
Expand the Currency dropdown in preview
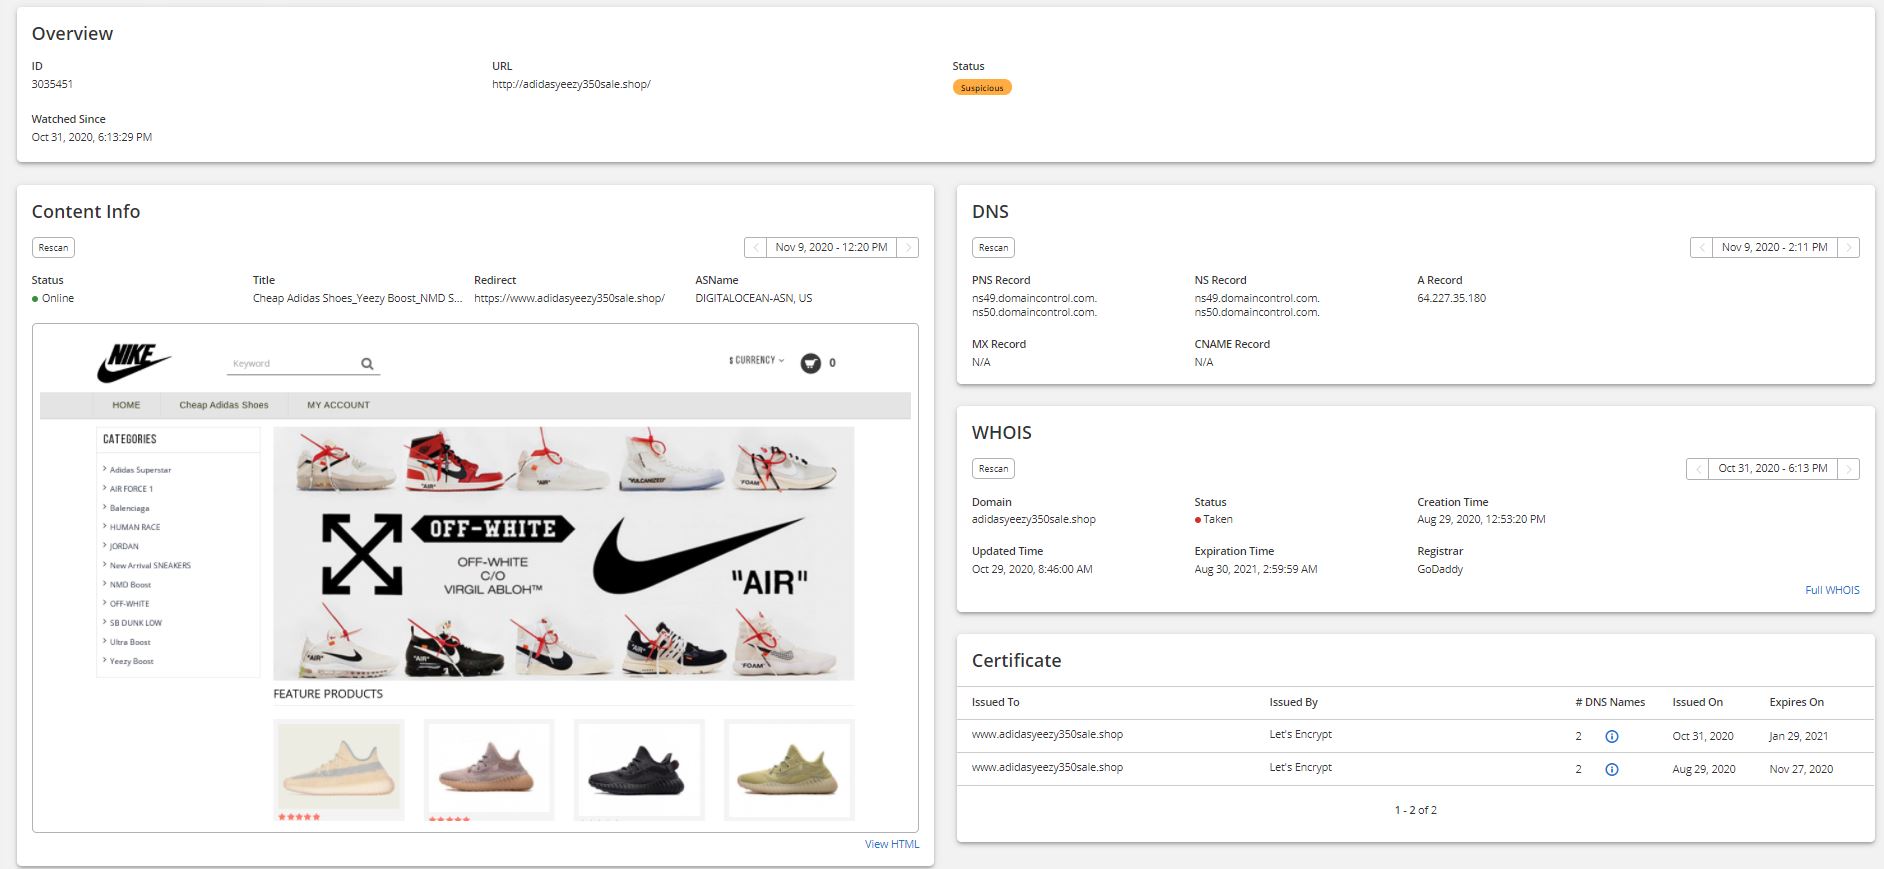(x=756, y=360)
